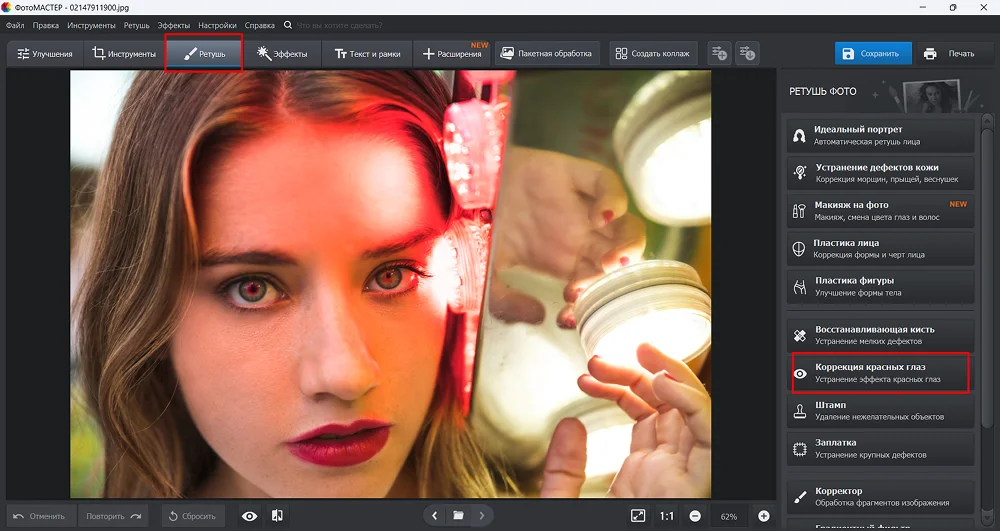Select Идеальный портрет tool
The image size is (1000, 531).
point(880,135)
